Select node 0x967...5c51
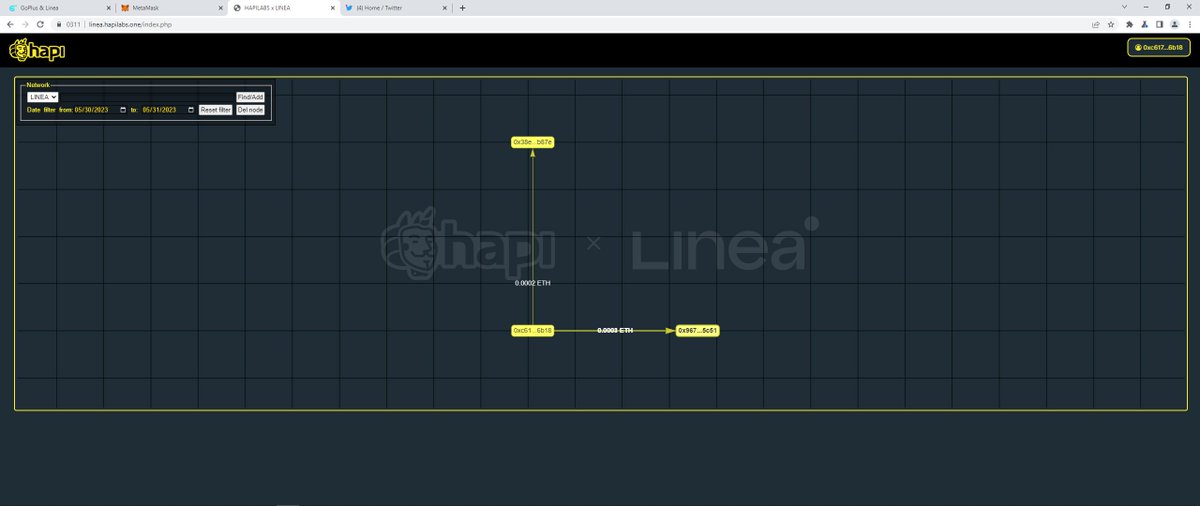The height and width of the screenshot is (506, 1200). (x=698, y=330)
